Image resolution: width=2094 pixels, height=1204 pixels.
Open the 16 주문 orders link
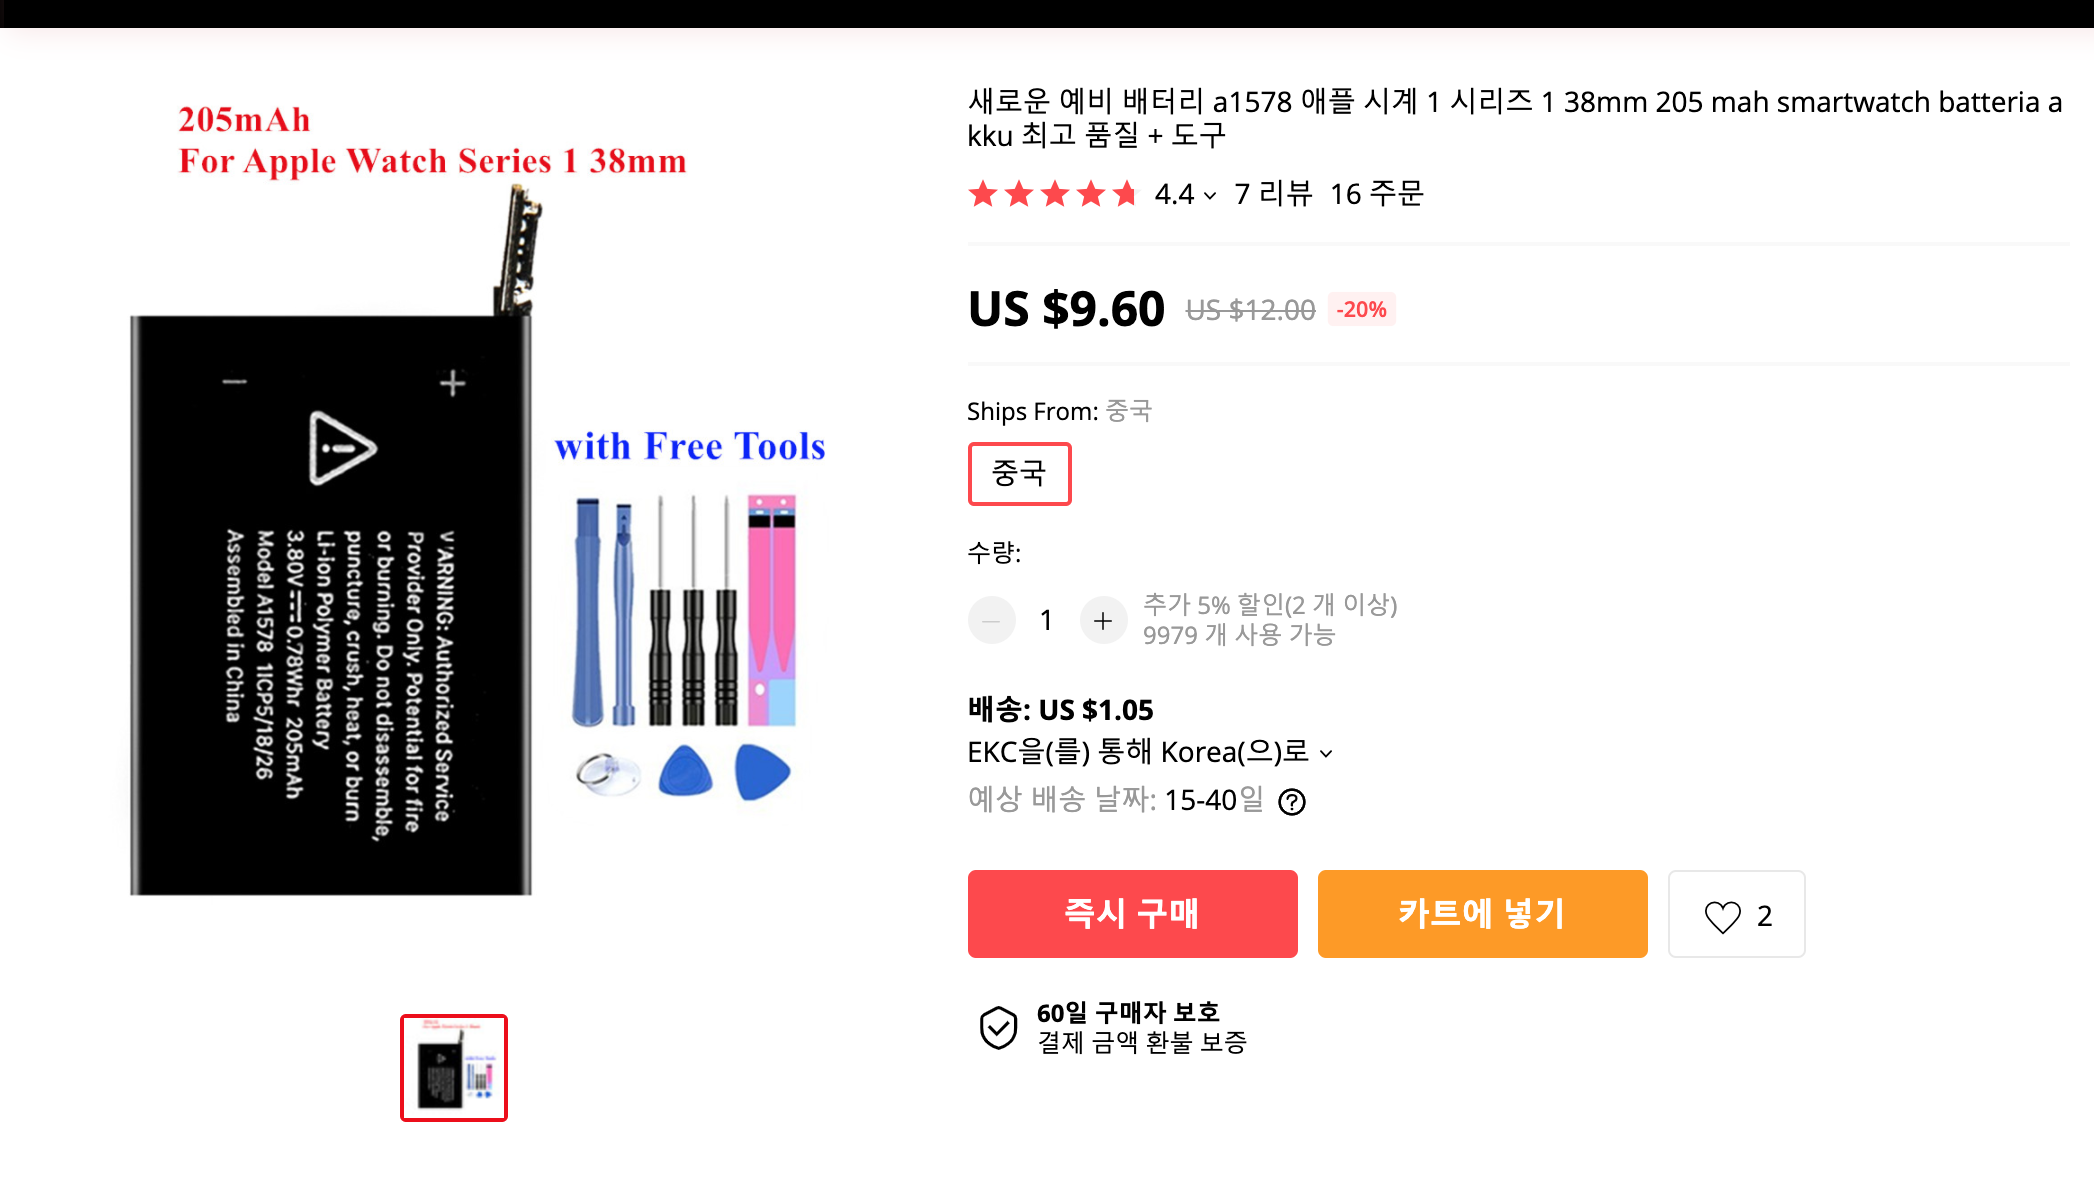coord(1376,193)
